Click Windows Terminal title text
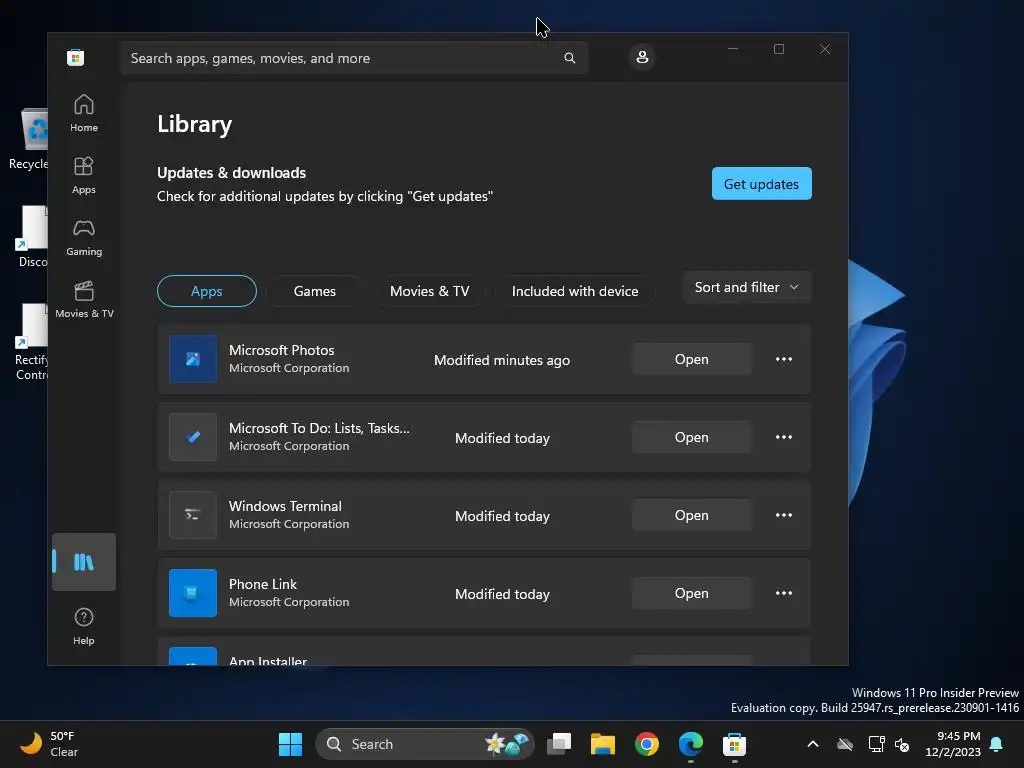The image size is (1024, 768). (285, 506)
